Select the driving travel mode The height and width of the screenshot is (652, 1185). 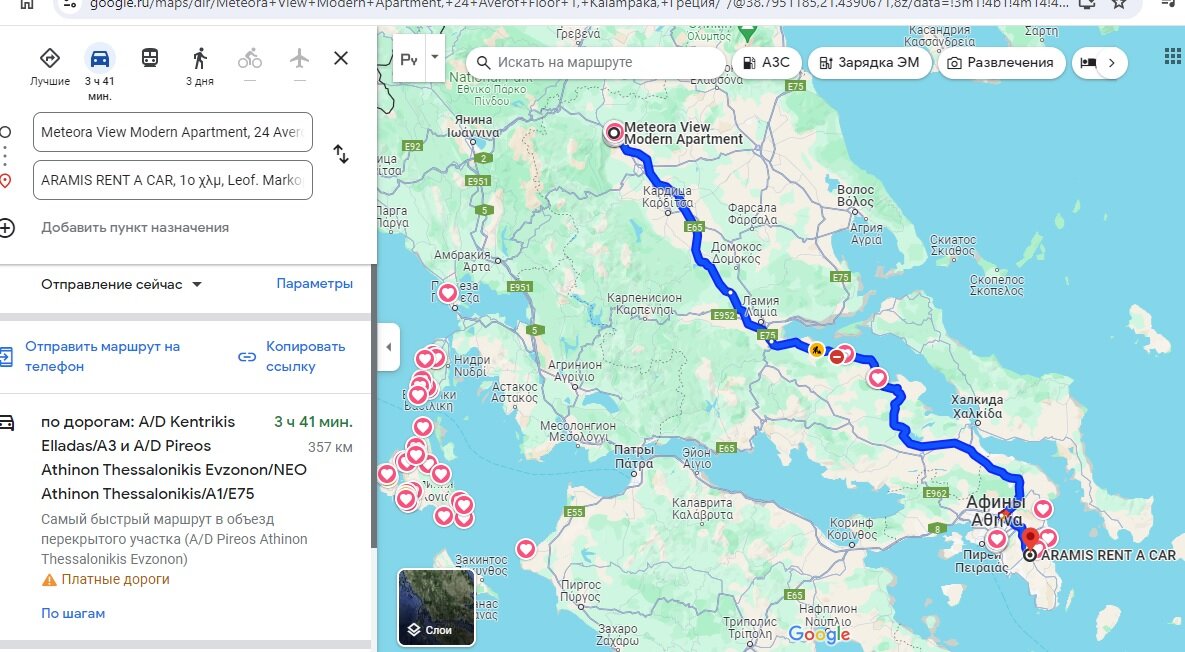[98, 57]
